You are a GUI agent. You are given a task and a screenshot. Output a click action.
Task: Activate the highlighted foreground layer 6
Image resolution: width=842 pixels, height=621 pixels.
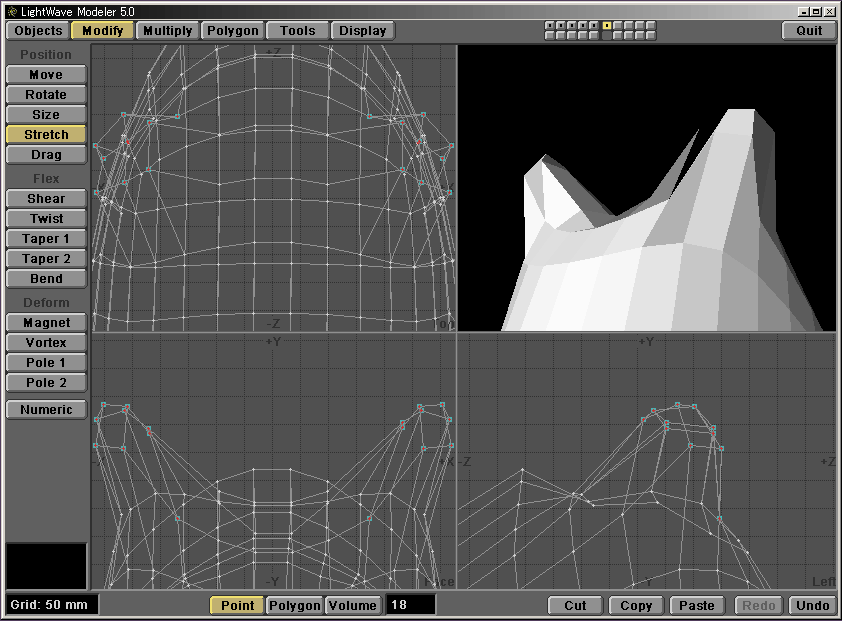pyautogui.click(x=607, y=25)
